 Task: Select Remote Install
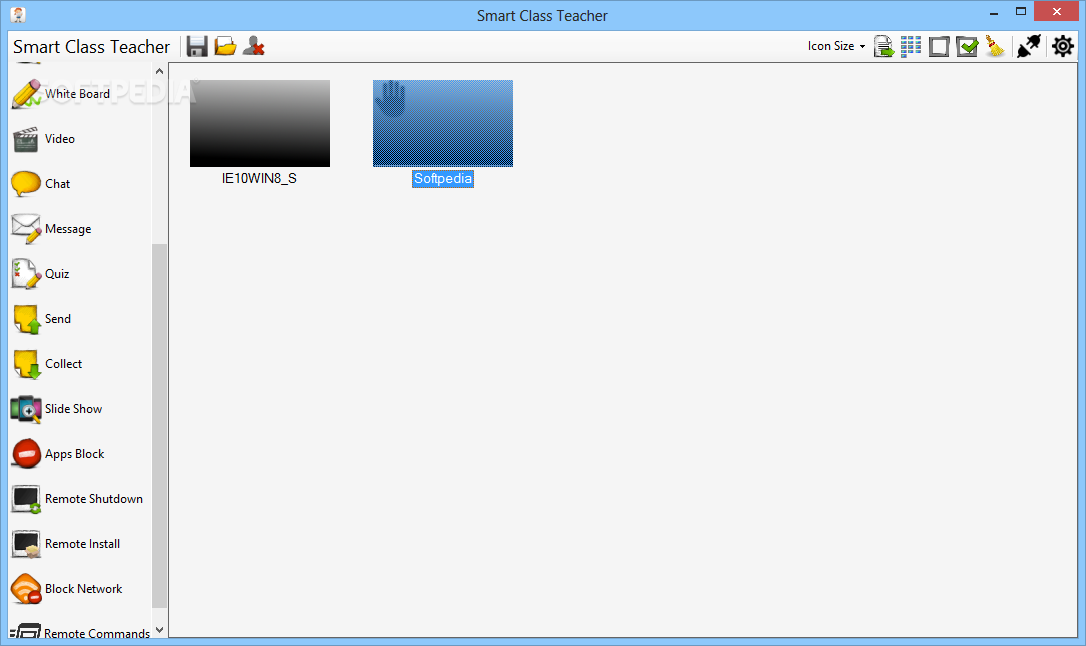click(66, 544)
